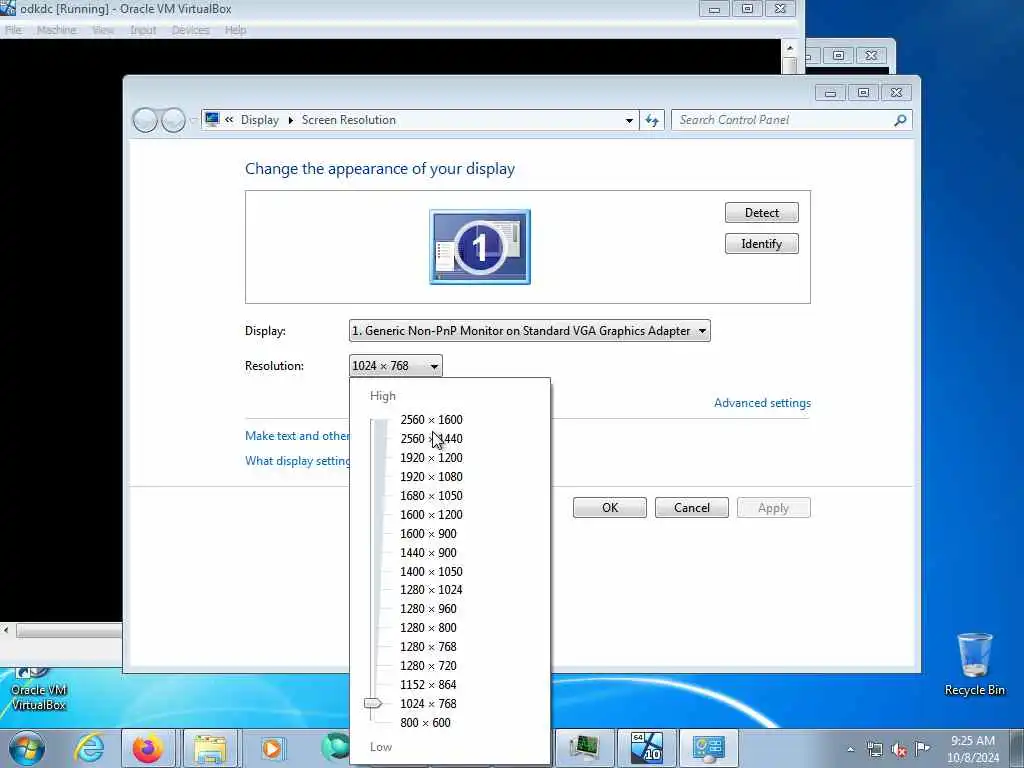
Task: Open Advanced settings link
Action: (x=762, y=403)
